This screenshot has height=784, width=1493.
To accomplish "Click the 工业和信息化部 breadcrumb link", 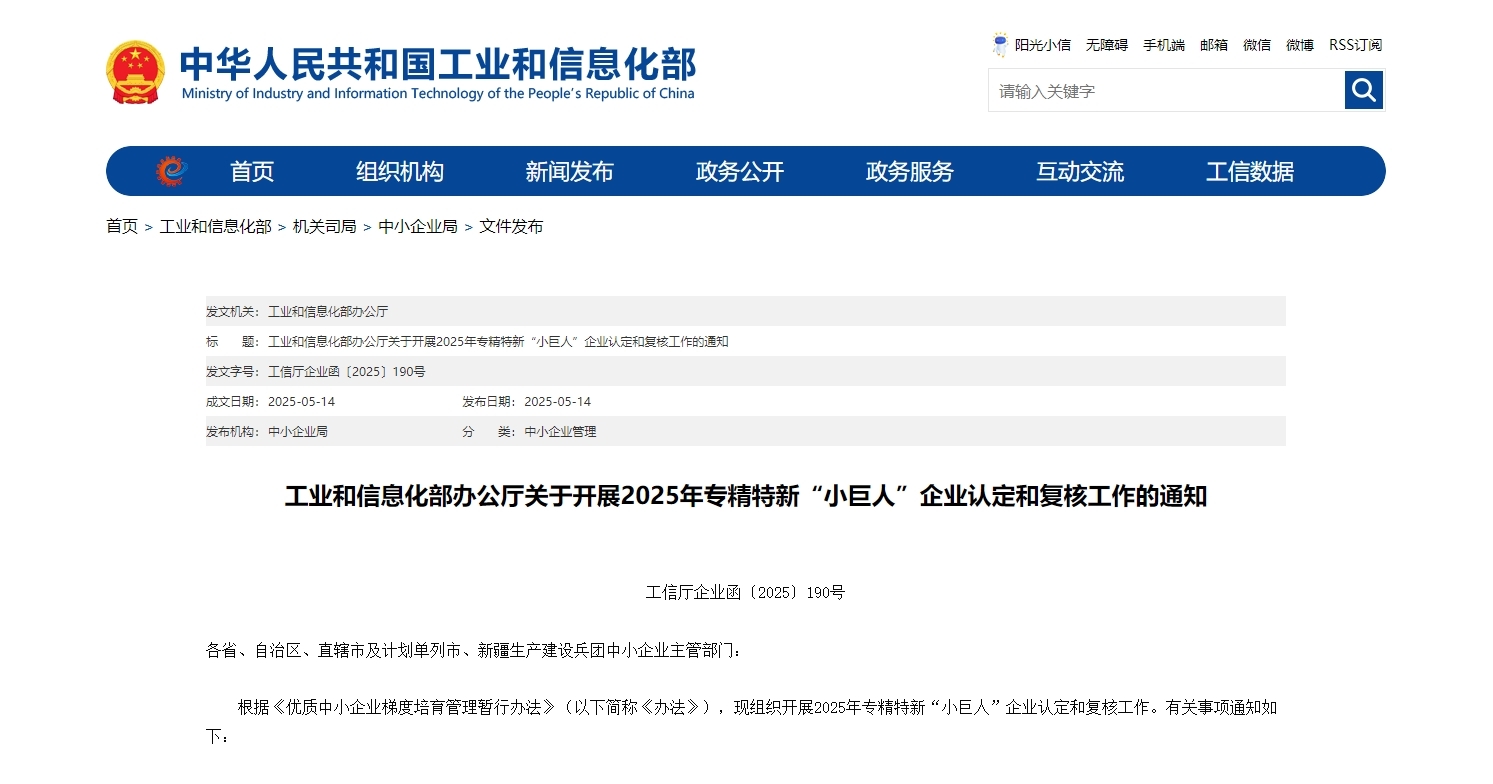I will (x=216, y=226).
